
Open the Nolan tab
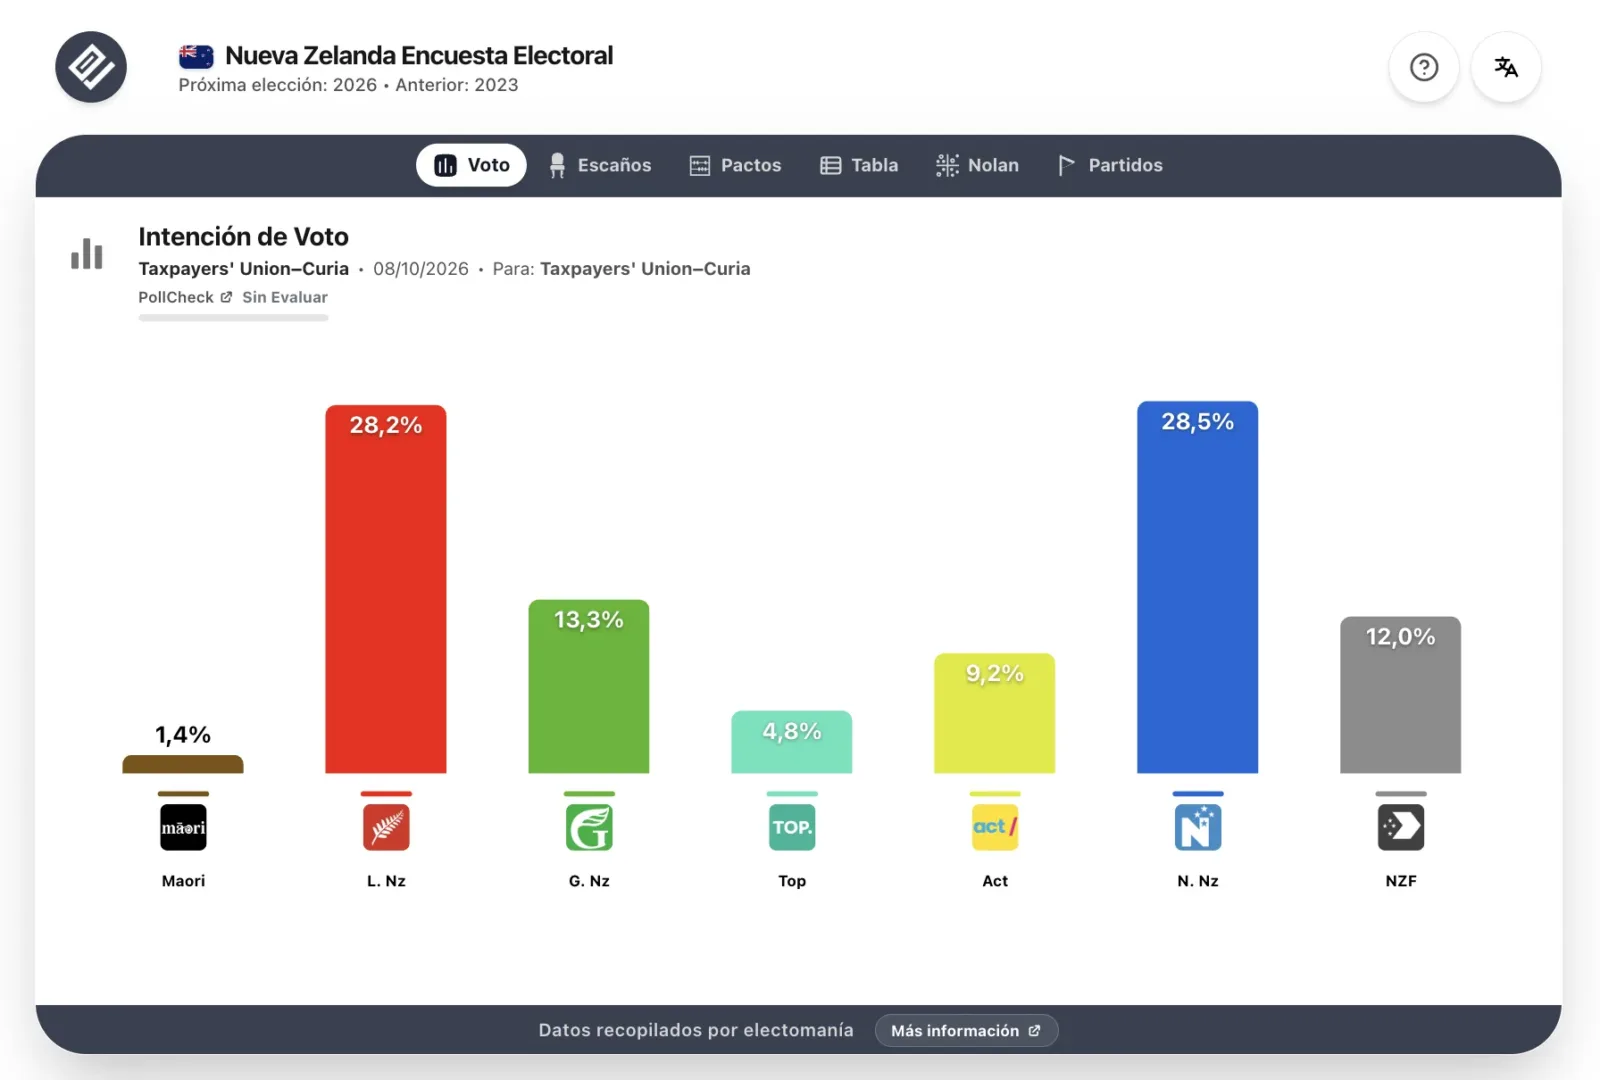click(x=977, y=165)
